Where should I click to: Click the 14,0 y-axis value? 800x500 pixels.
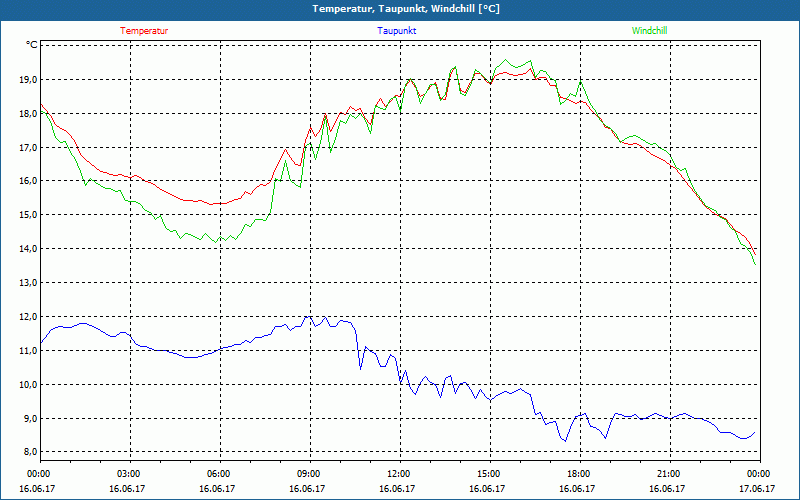[x=28, y=248]
